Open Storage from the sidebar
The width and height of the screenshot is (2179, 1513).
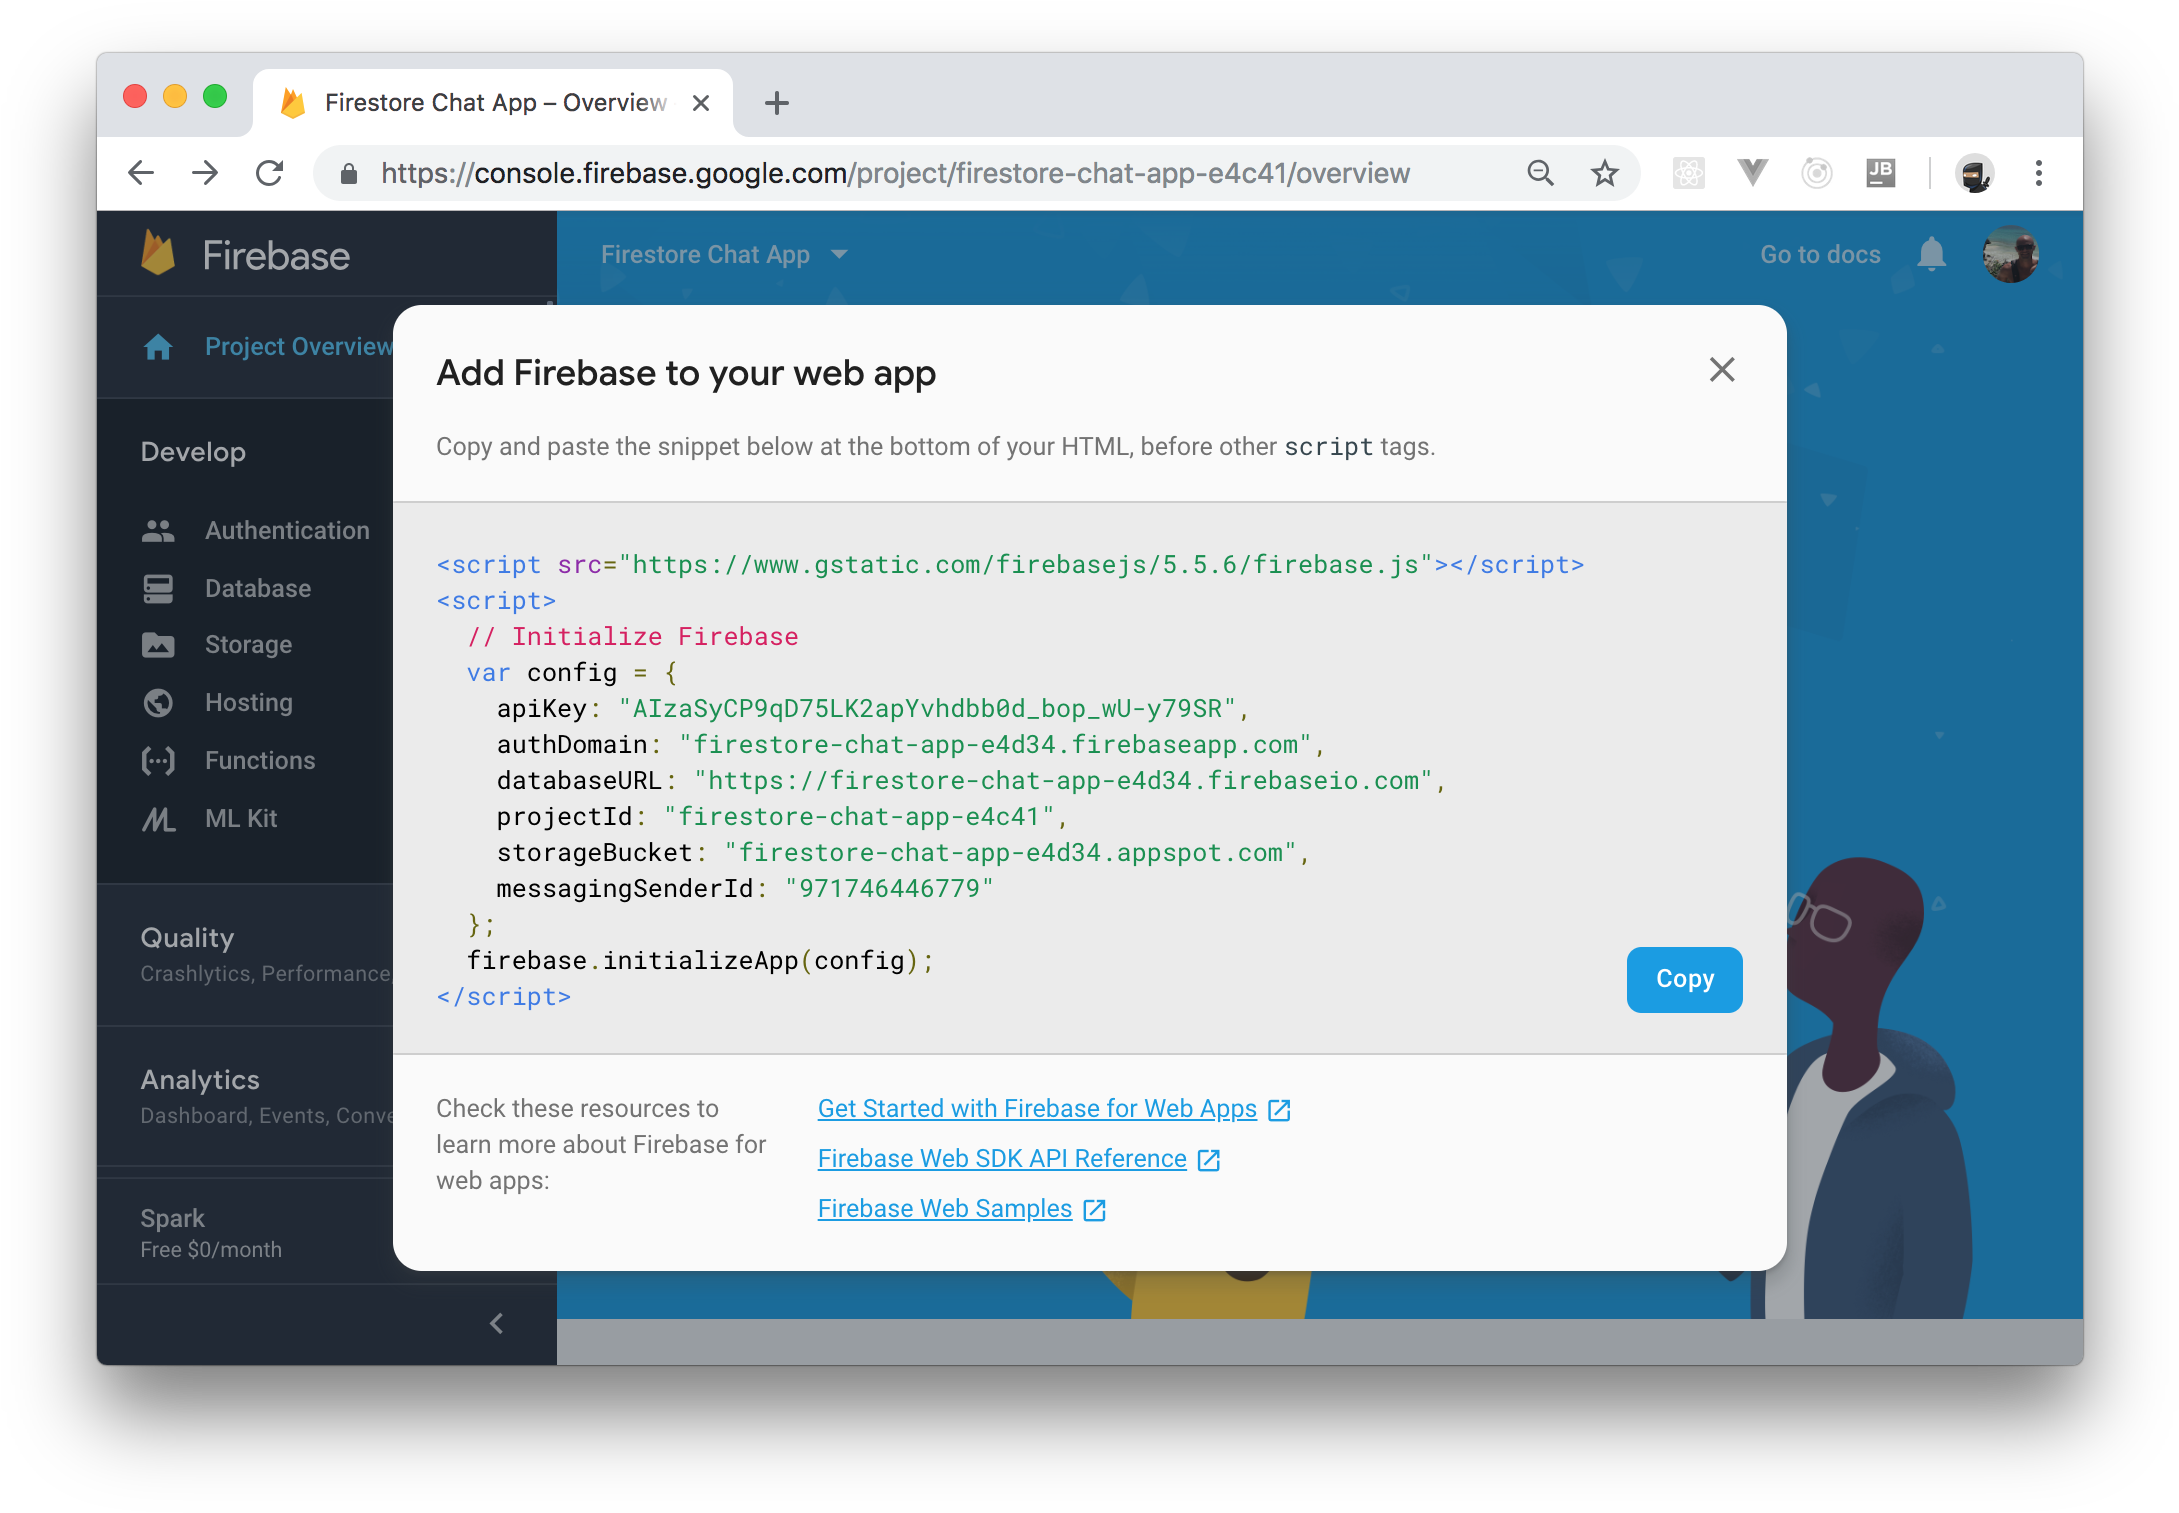[x=247, y=644]
